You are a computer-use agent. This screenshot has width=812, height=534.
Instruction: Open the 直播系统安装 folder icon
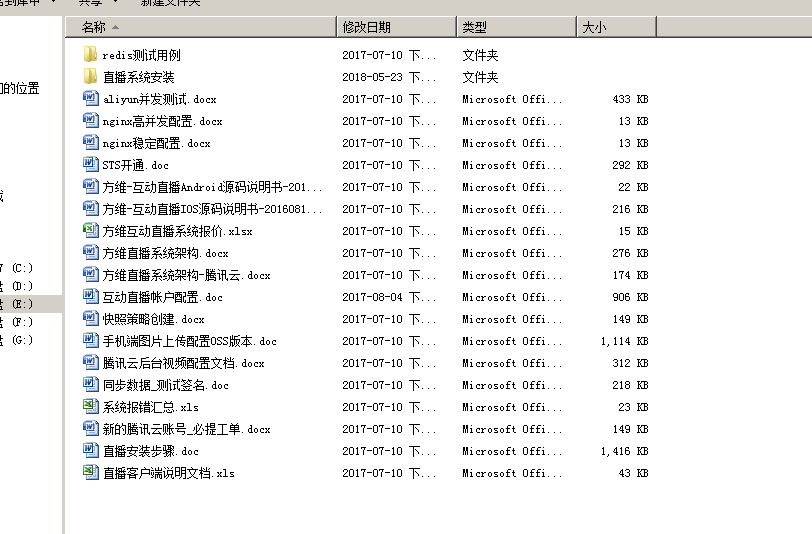point(90,77)
